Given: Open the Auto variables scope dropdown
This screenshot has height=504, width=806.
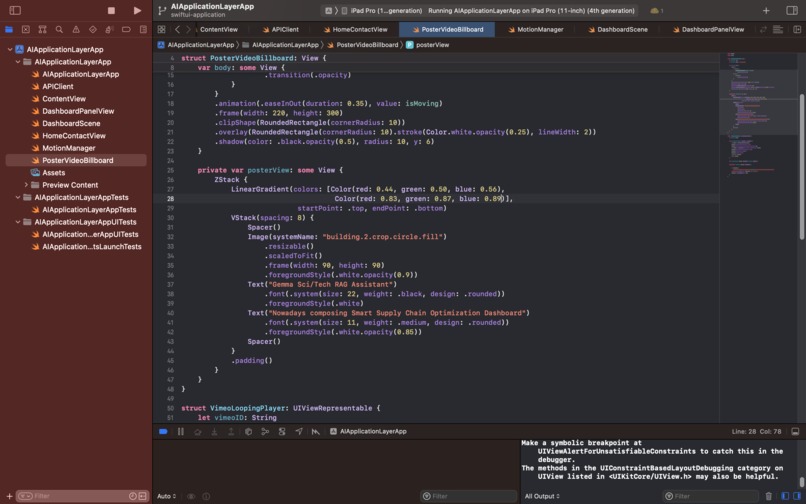Looking at the screenshot, I should click(x=167, y=496).
